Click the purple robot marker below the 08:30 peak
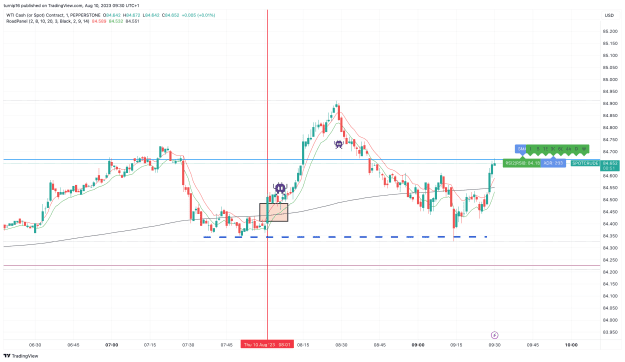The height and width of the screenshot is (362, 625). 339,144
